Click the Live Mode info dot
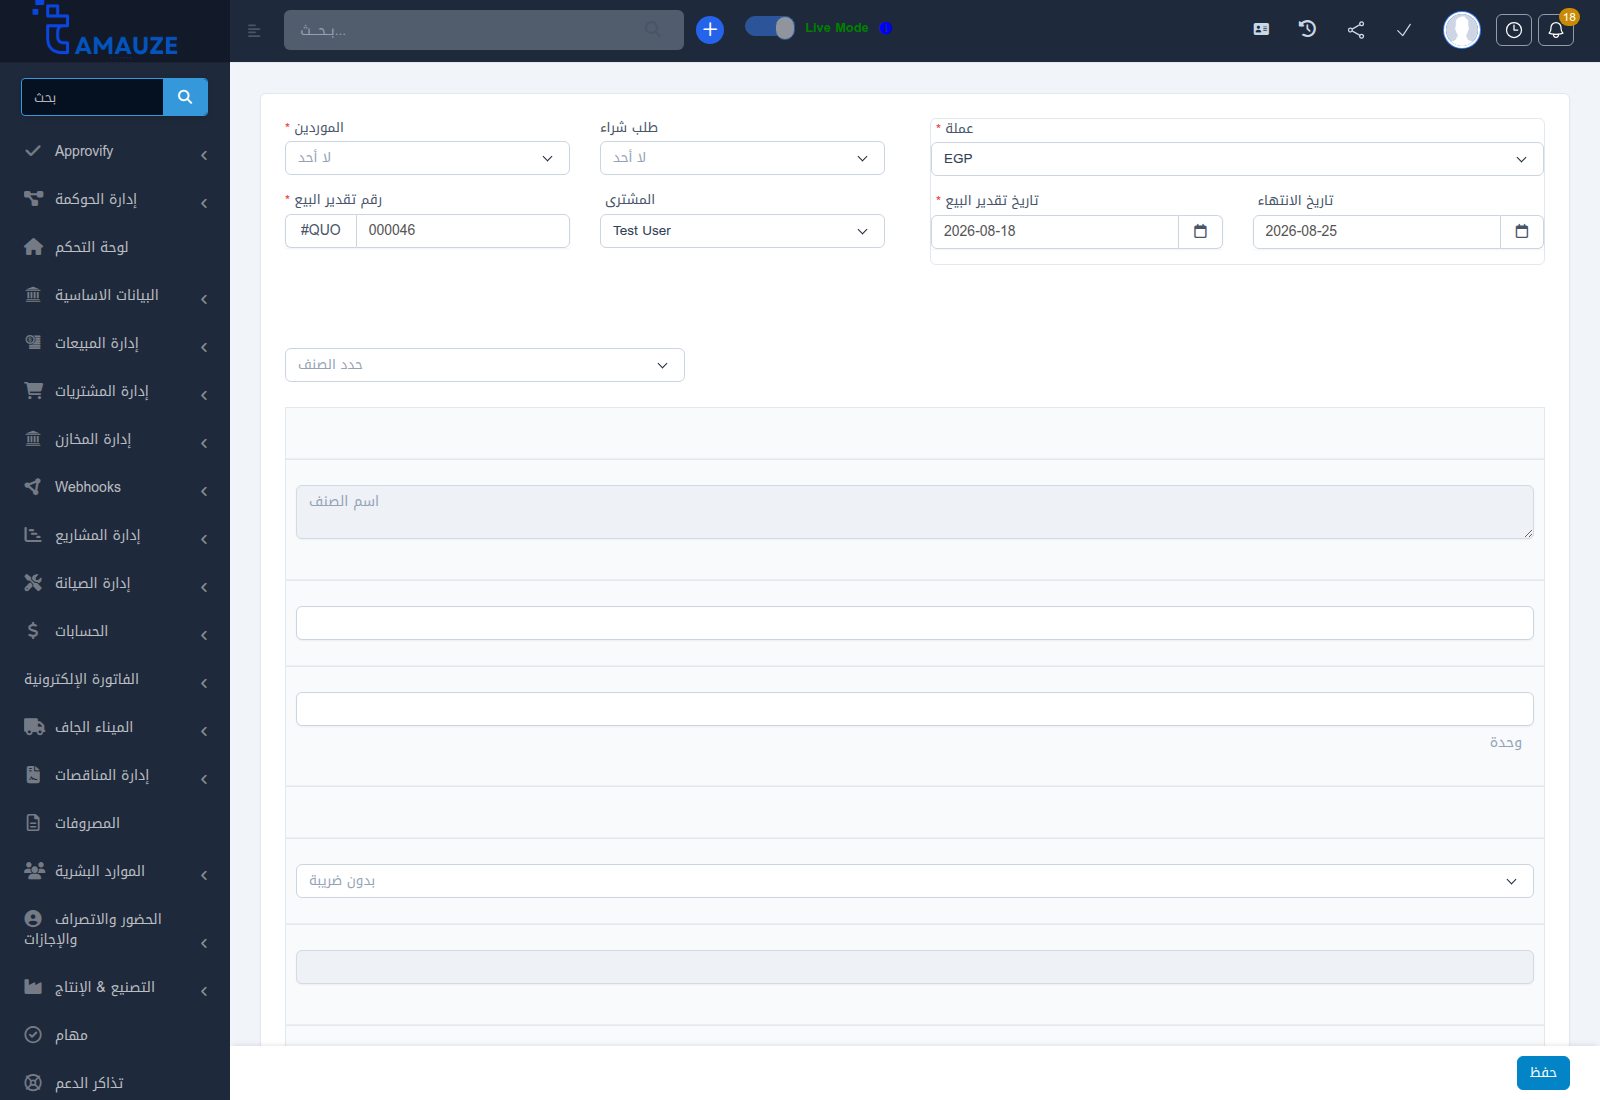Viewport: 1600px width, 1100px height. pos(885,28)
